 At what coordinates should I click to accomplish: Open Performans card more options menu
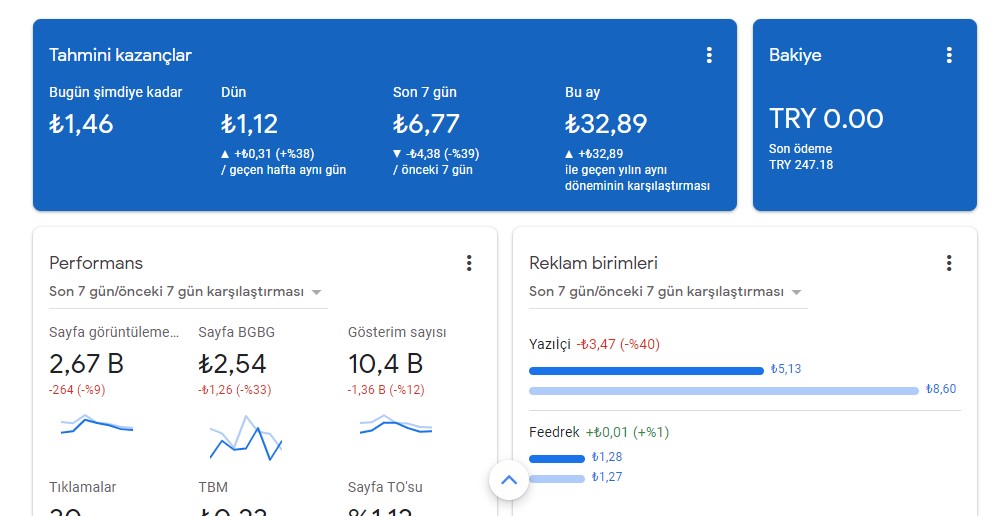[469, 263]
